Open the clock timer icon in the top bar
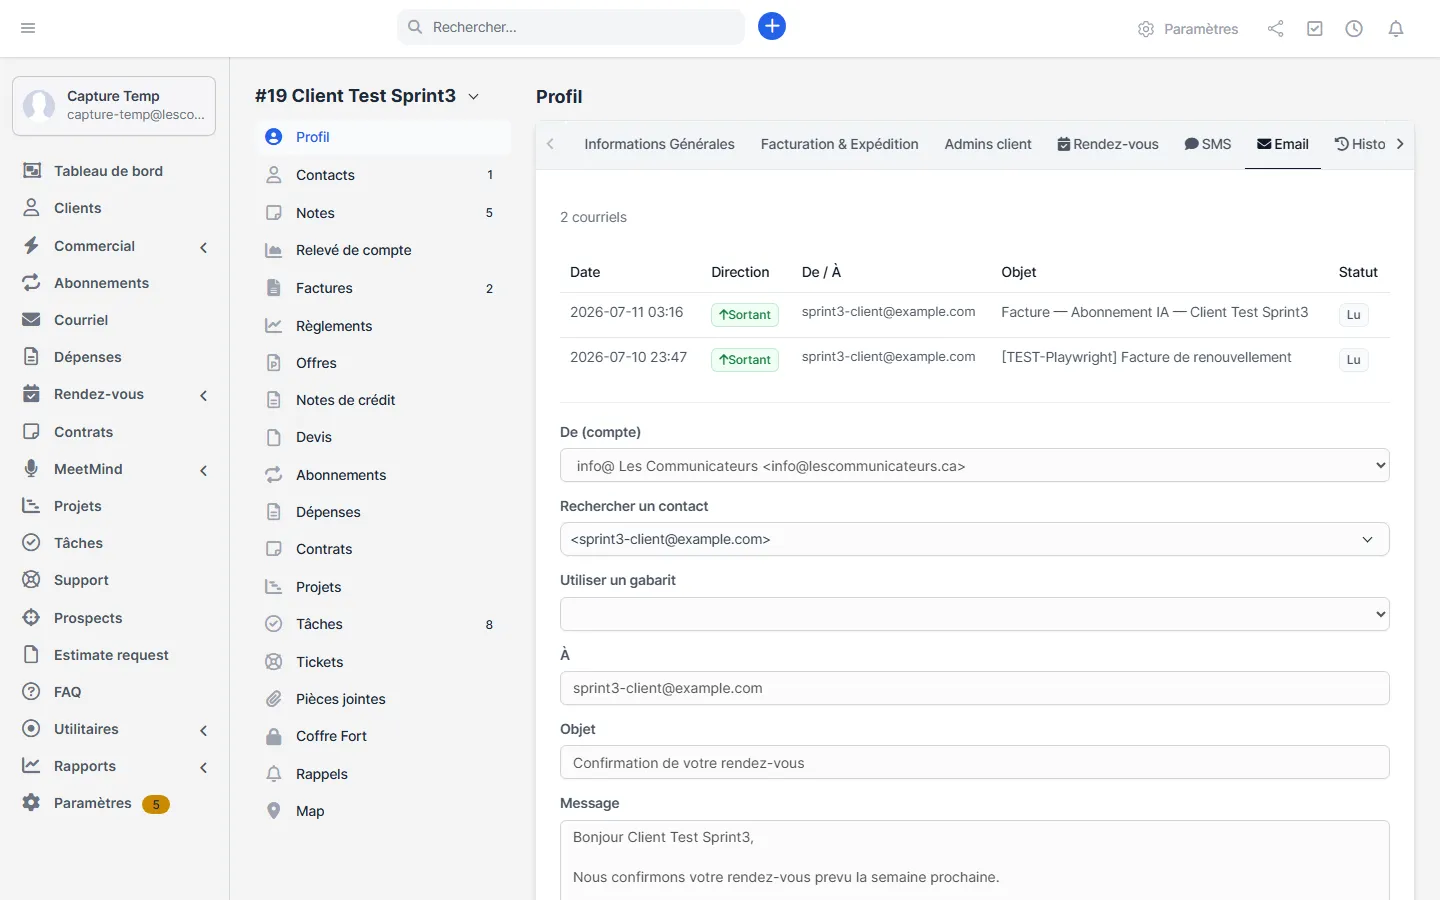Image resolution: width=1440 pixels, height=900 pixels. 1354,29
